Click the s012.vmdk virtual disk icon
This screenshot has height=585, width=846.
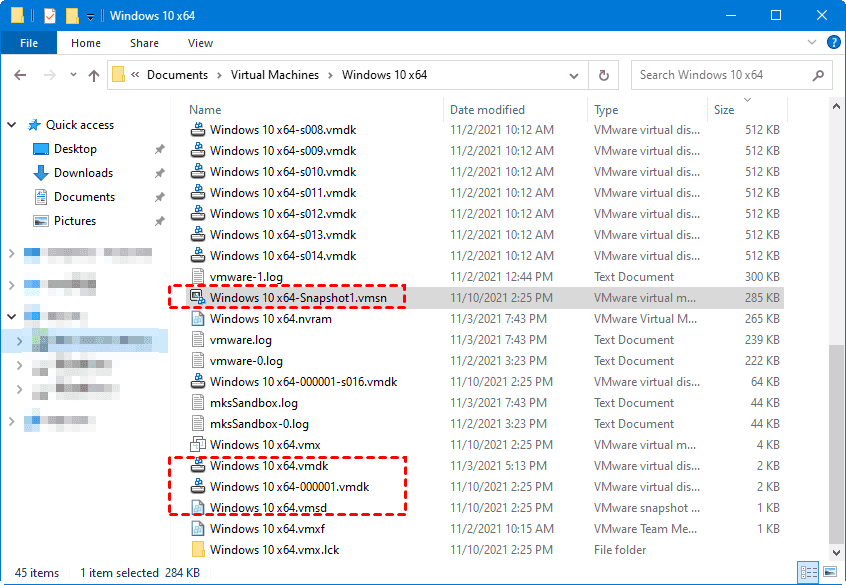click(198, 214)
